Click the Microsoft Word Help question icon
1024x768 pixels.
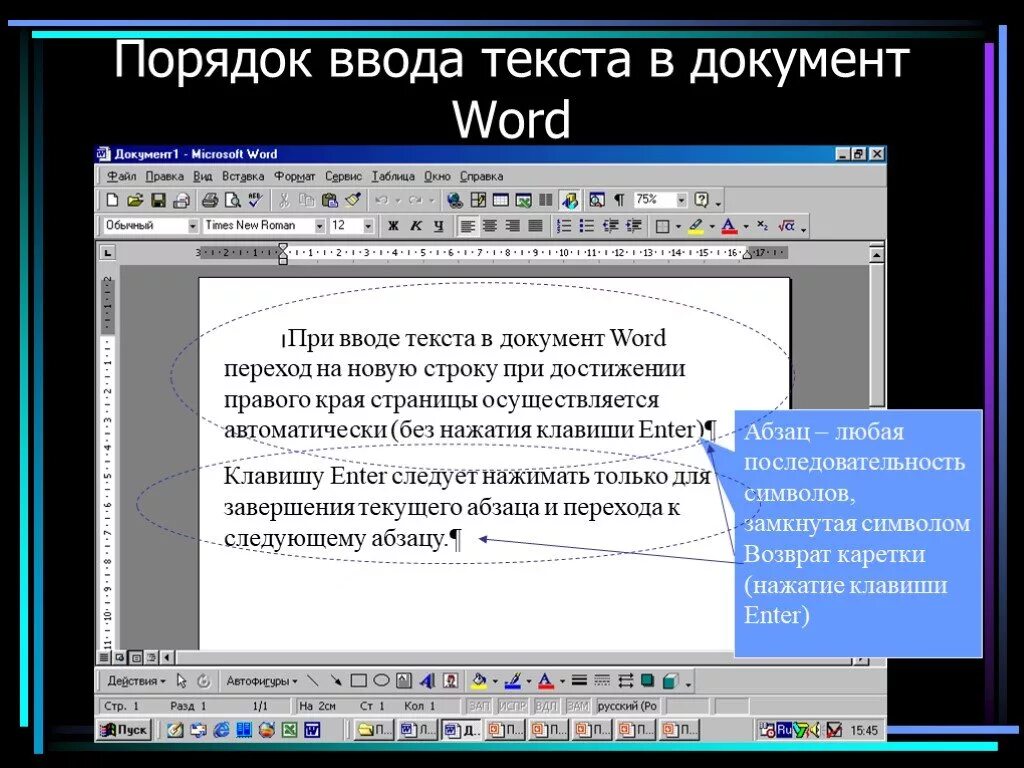click(702, 200)
